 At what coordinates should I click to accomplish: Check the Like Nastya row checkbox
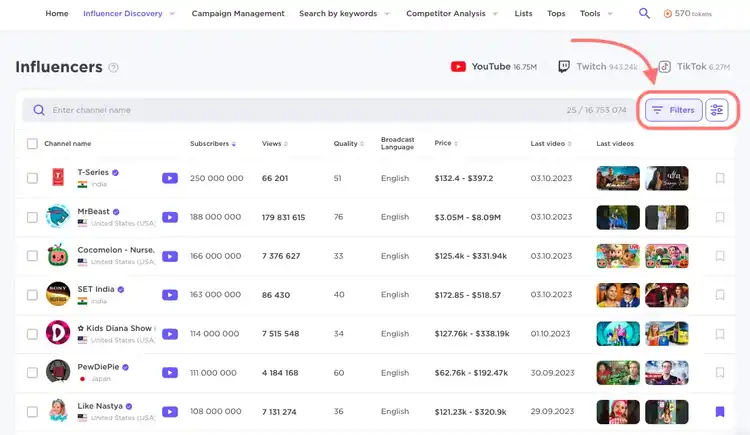32,412
